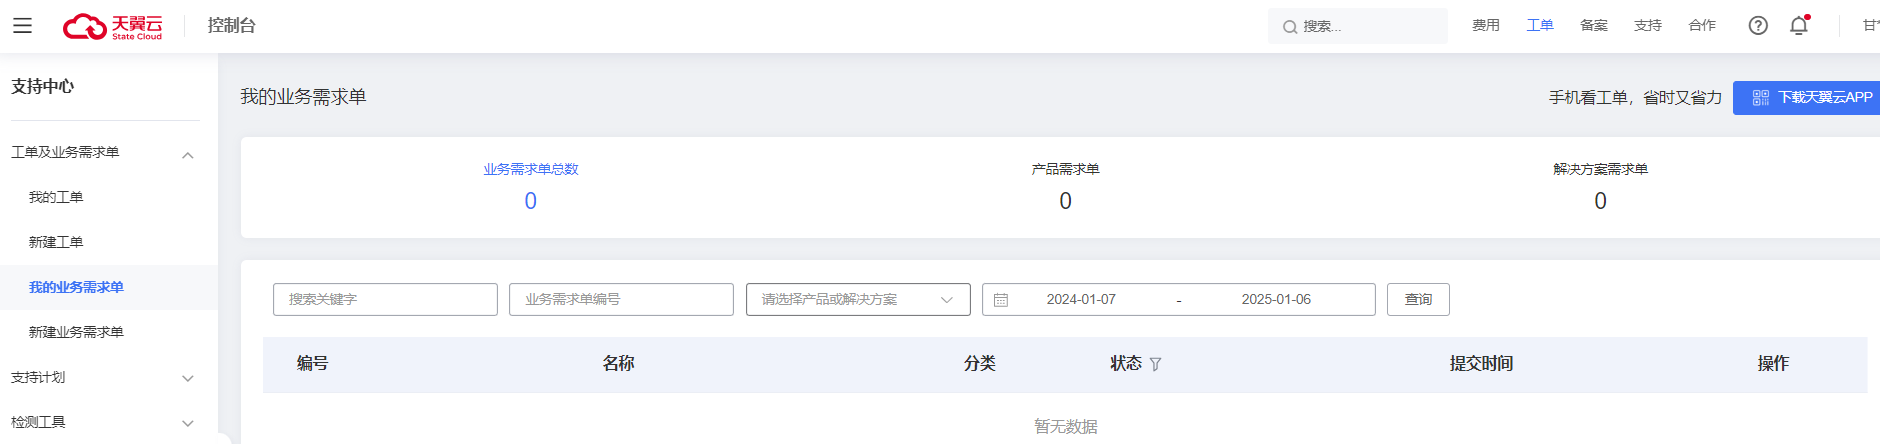Collapse the 工单及业务需求单 section
The height and width of the screenshot is (444, 1880).
click(x=188, y=154)
